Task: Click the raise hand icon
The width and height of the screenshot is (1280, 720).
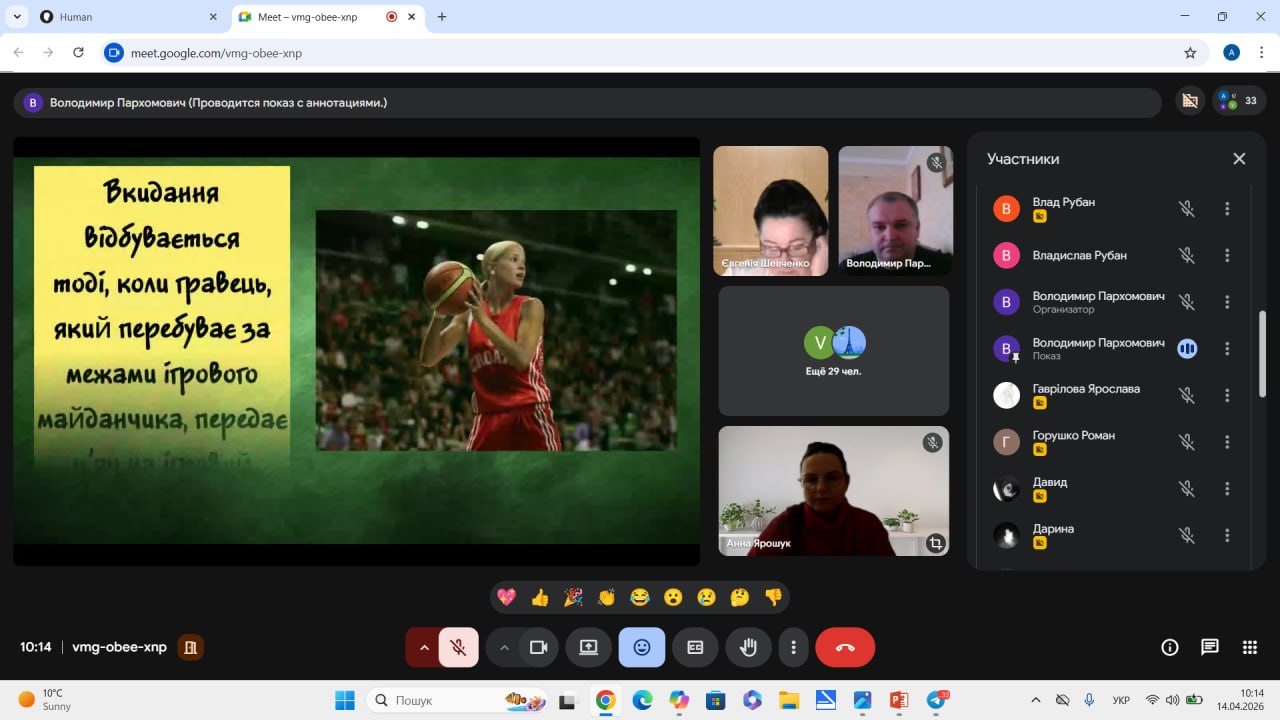Action: point(748,647)
